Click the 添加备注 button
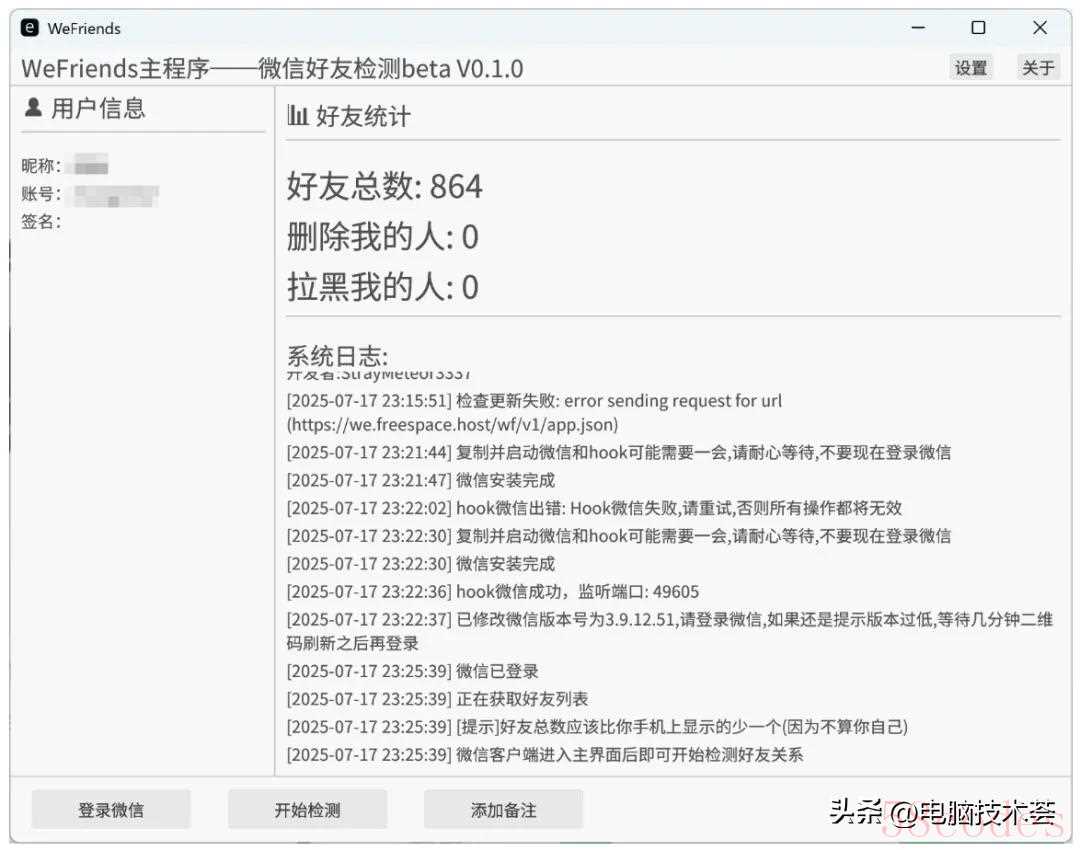 click(x=503, y=809)
